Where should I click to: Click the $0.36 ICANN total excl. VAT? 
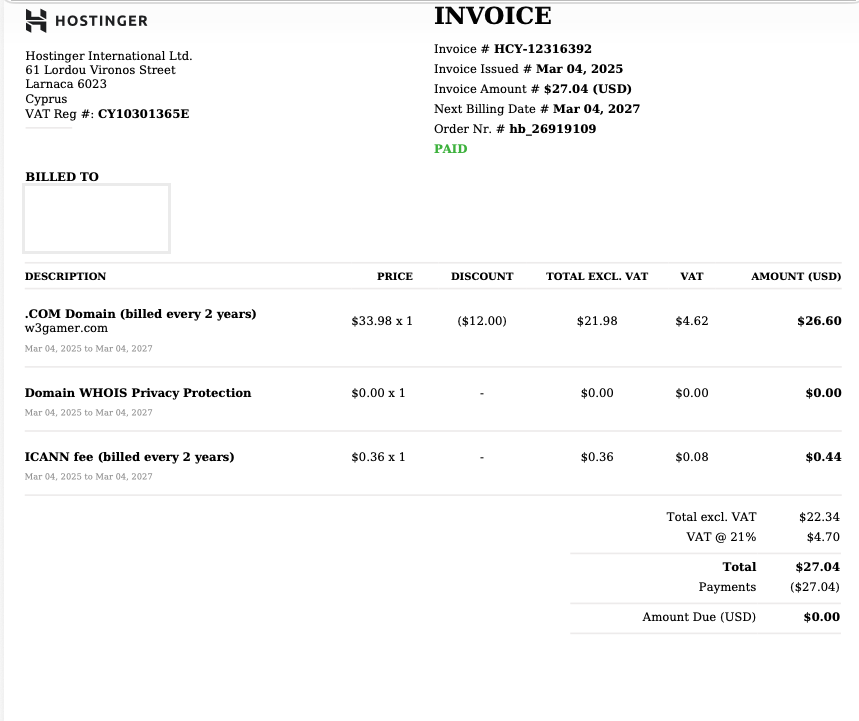click(597, 457)
